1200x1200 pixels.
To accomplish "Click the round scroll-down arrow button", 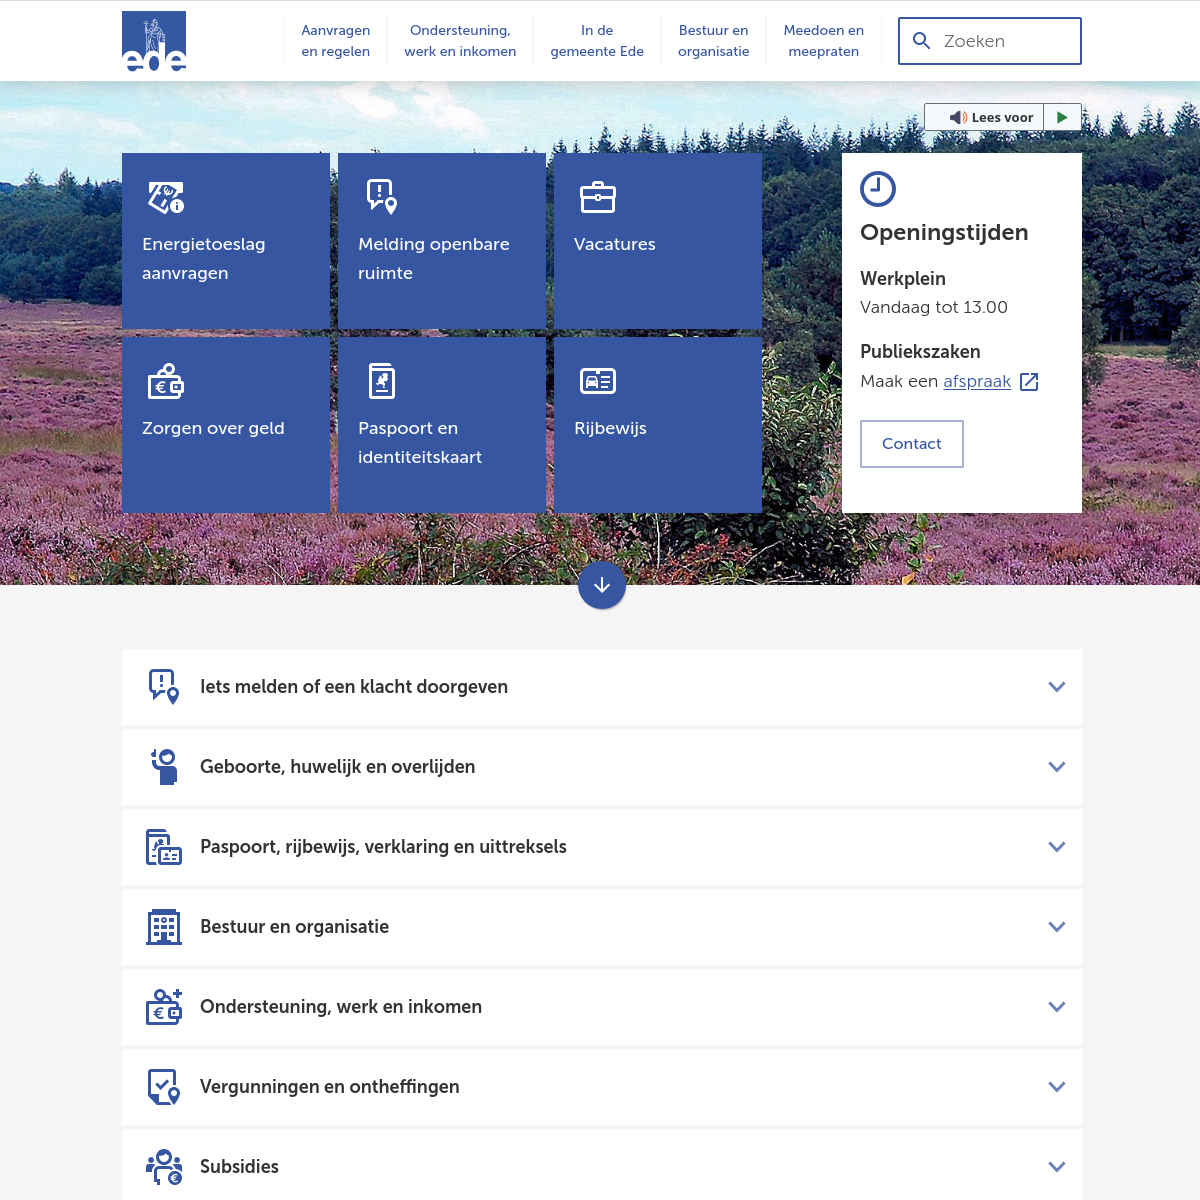I will (602, 585).
